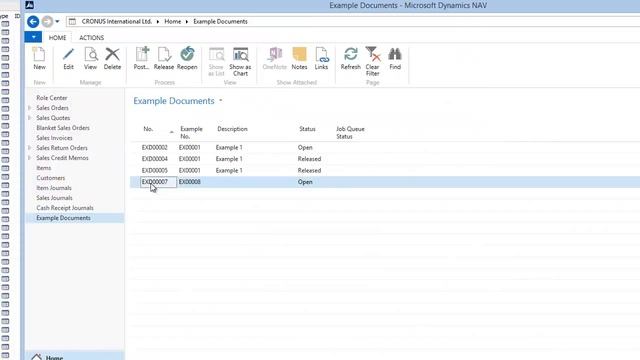Click CRONUS International Ltd. breadcrumb link
Viewport: 640px width, 360px height.
coord(117,22)
